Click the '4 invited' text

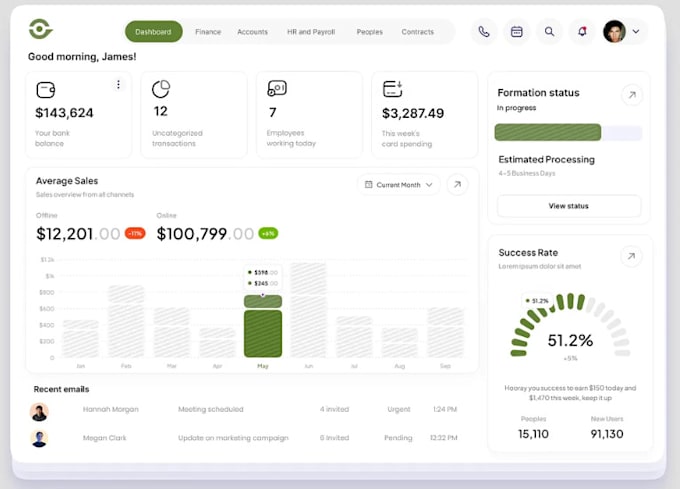pyautogui.click(x=334, y=409)
